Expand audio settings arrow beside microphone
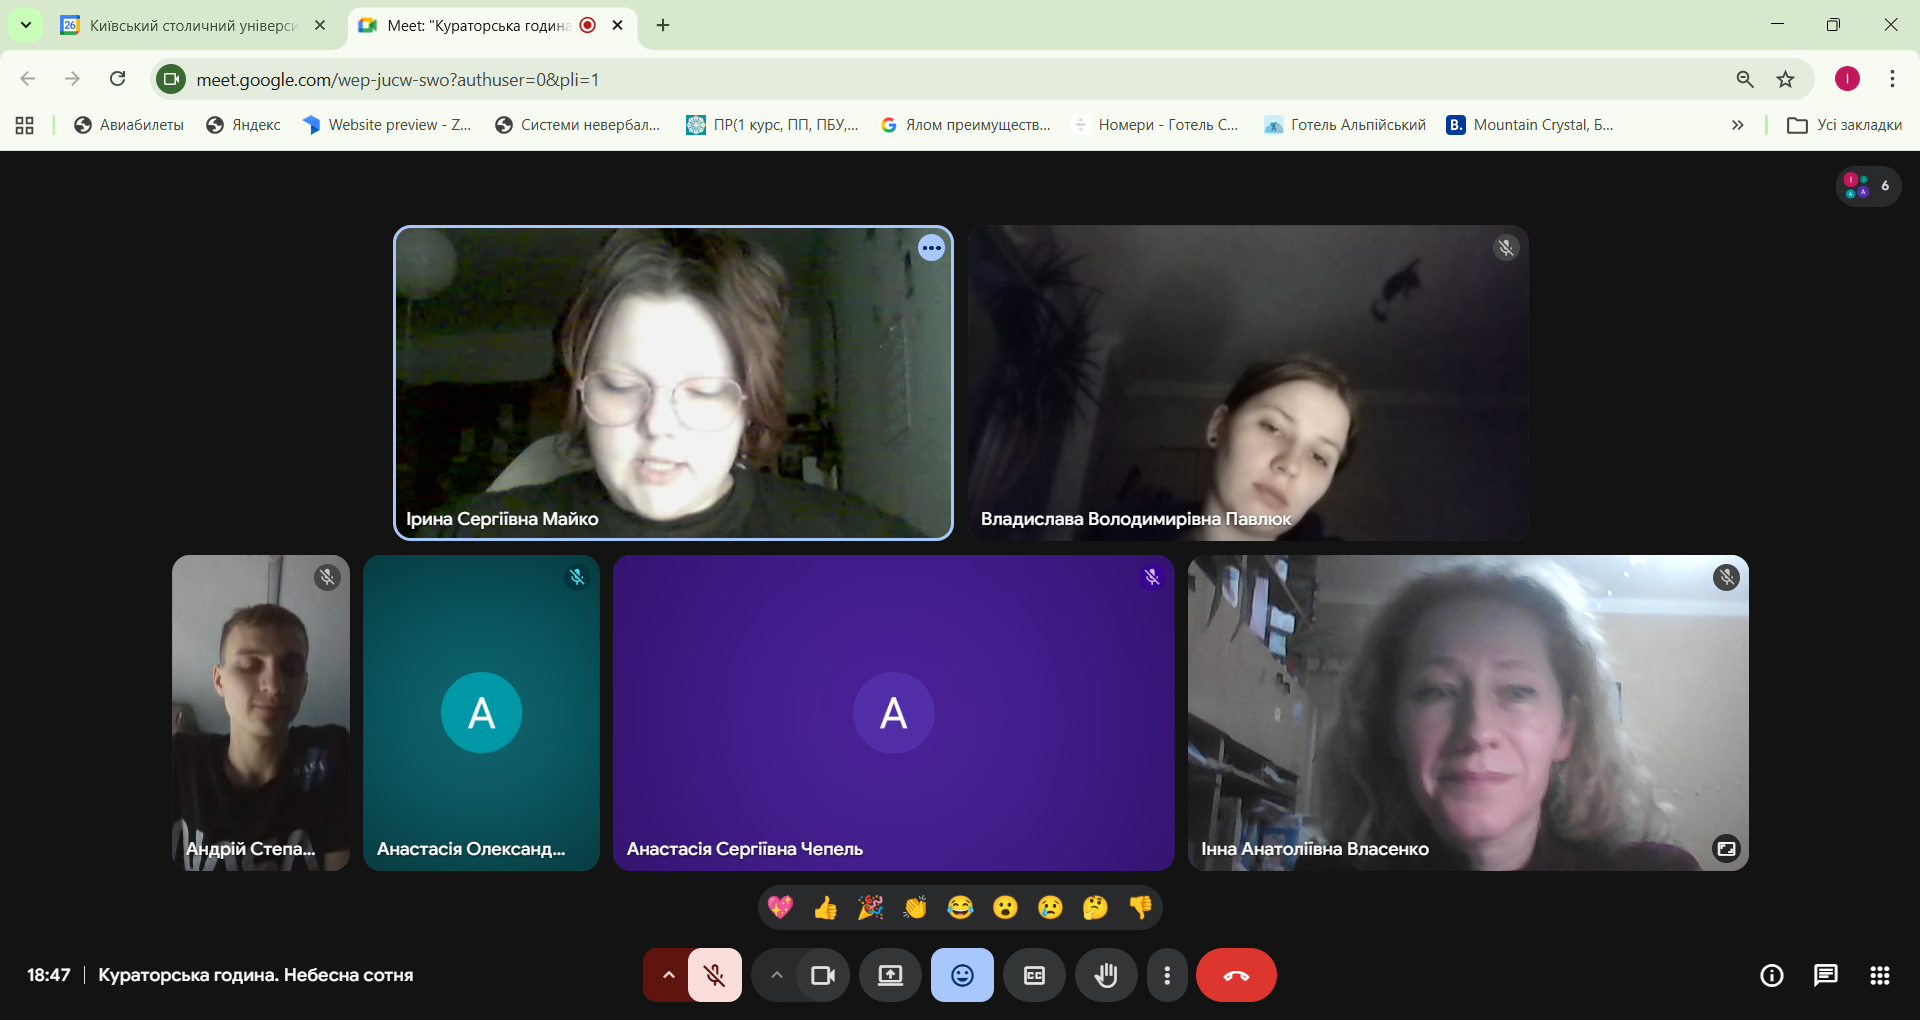Screen dimensions: 1920x1020 click(668, 975)
